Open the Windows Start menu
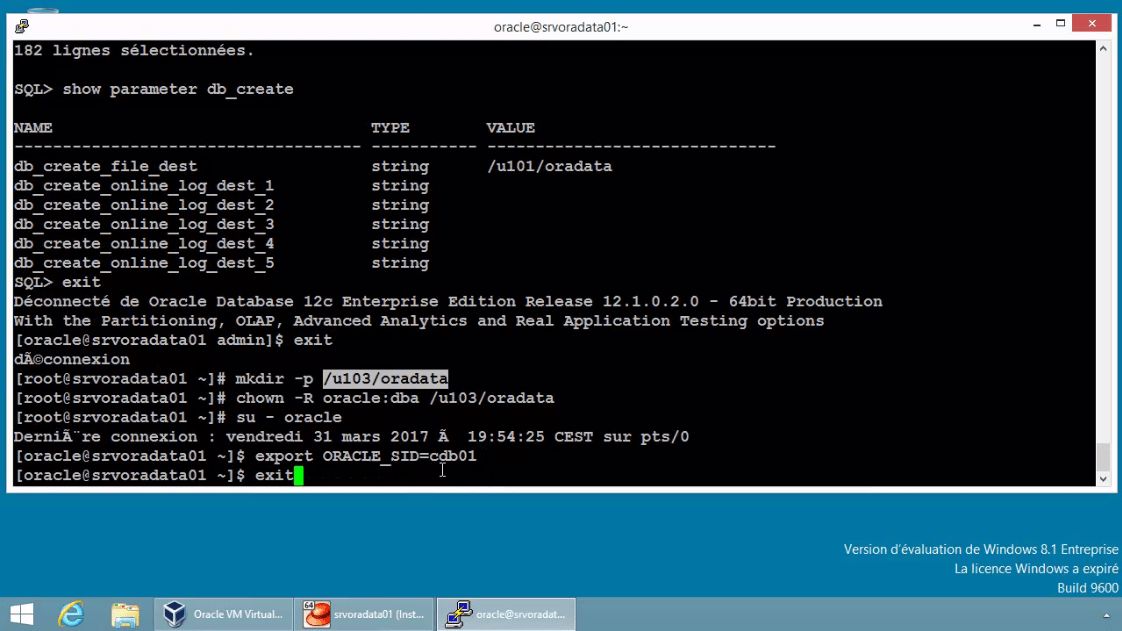This screenshot has width=1122, height=631. (19, 613)
